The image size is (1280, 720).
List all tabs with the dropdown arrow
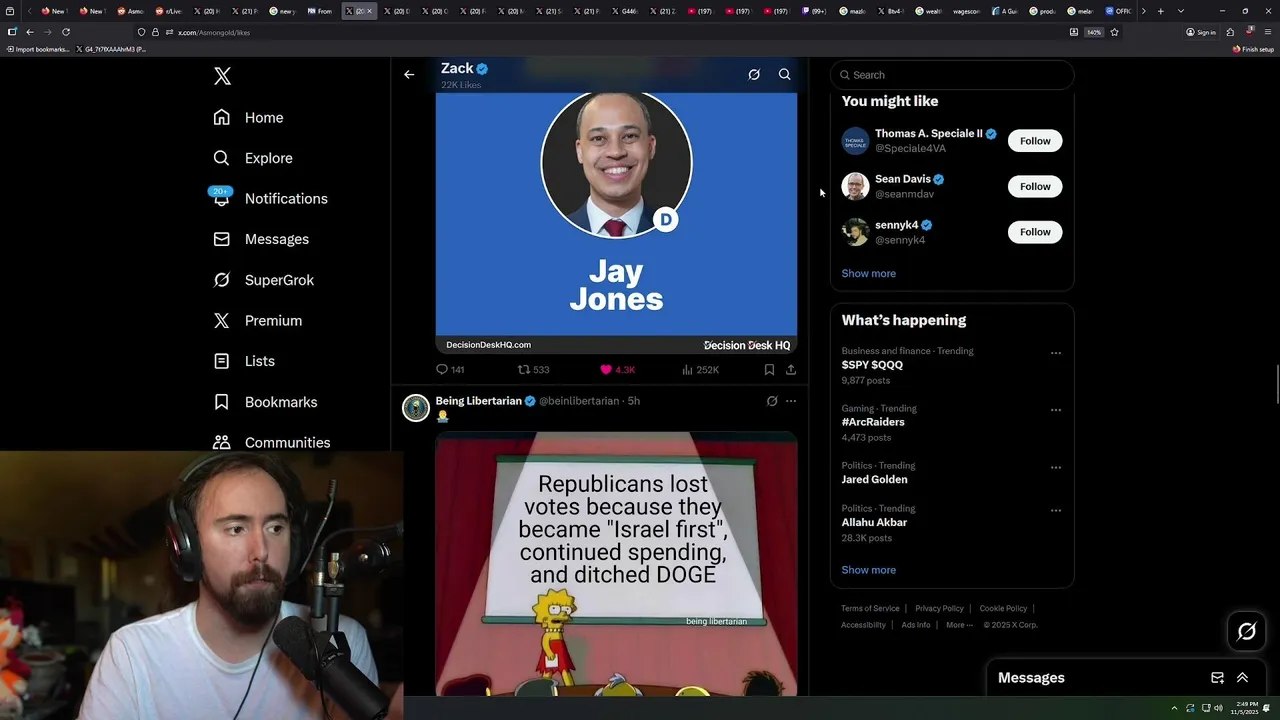tap(1181, 11)
